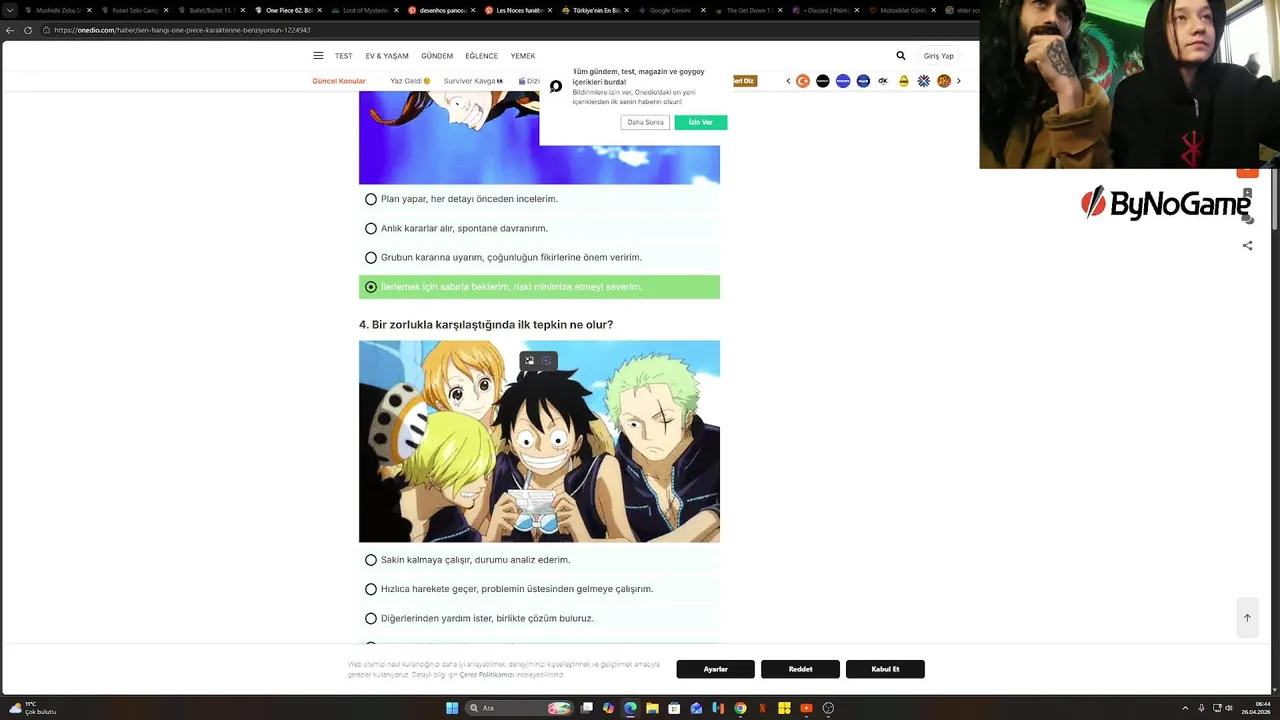
Task: Click the Windows taskbar 'Ara' search box
Action: [519, 708]
